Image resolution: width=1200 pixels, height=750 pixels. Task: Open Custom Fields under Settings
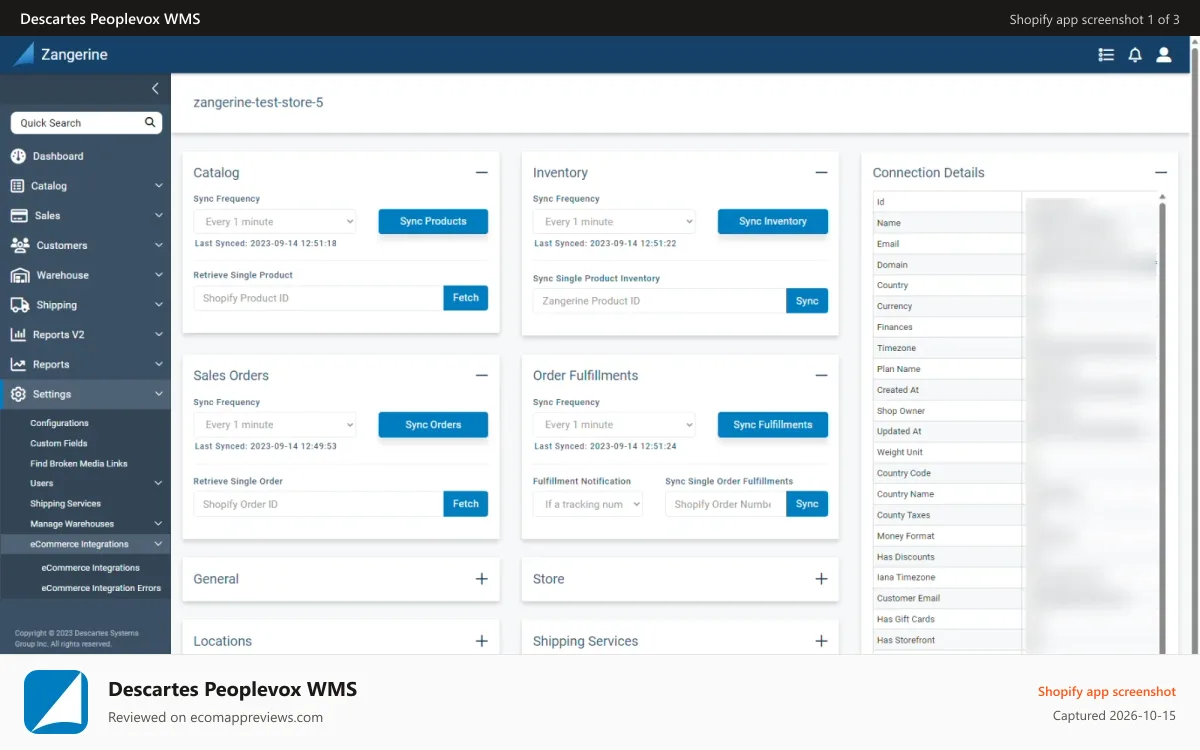click(59, 443)
